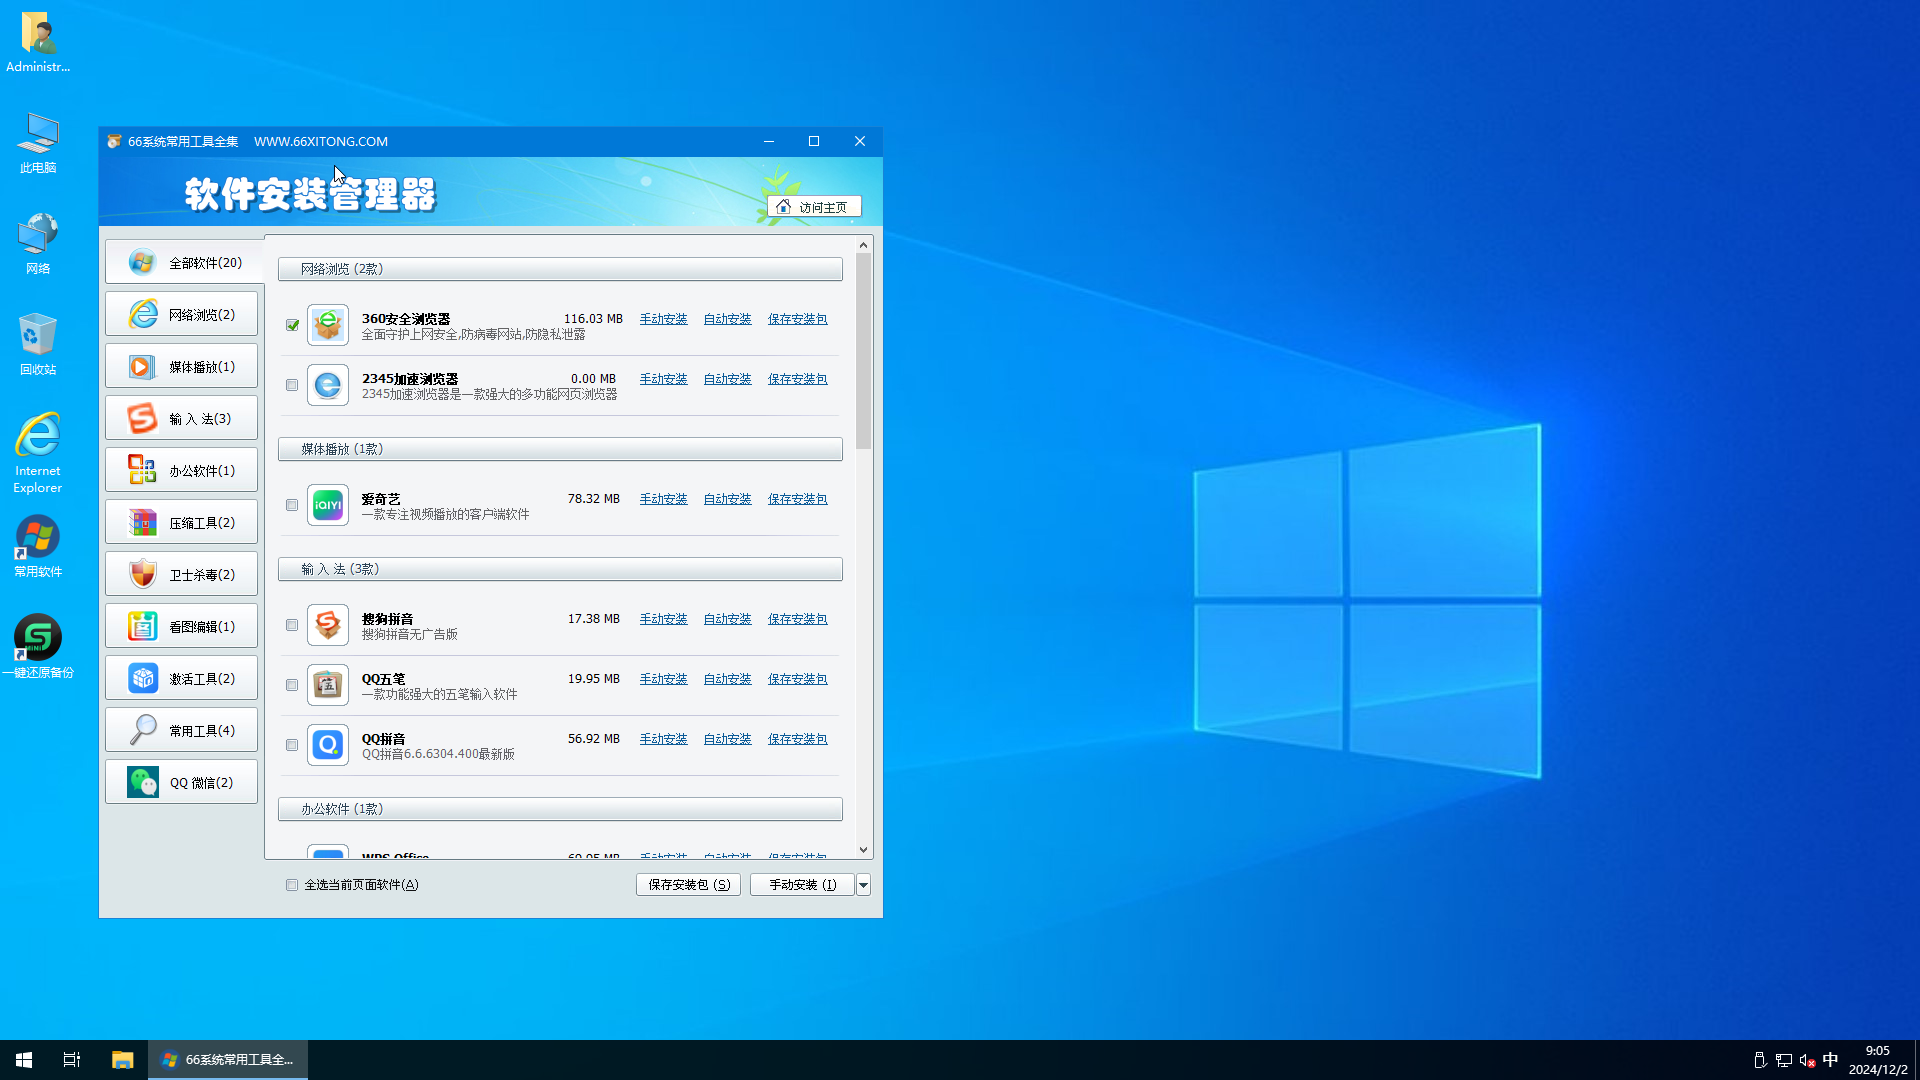Screen dimensions: 1920x1080
Task: Select 激活工具(2) category tab
Action: pyautogui.click(x=181, y=678)
